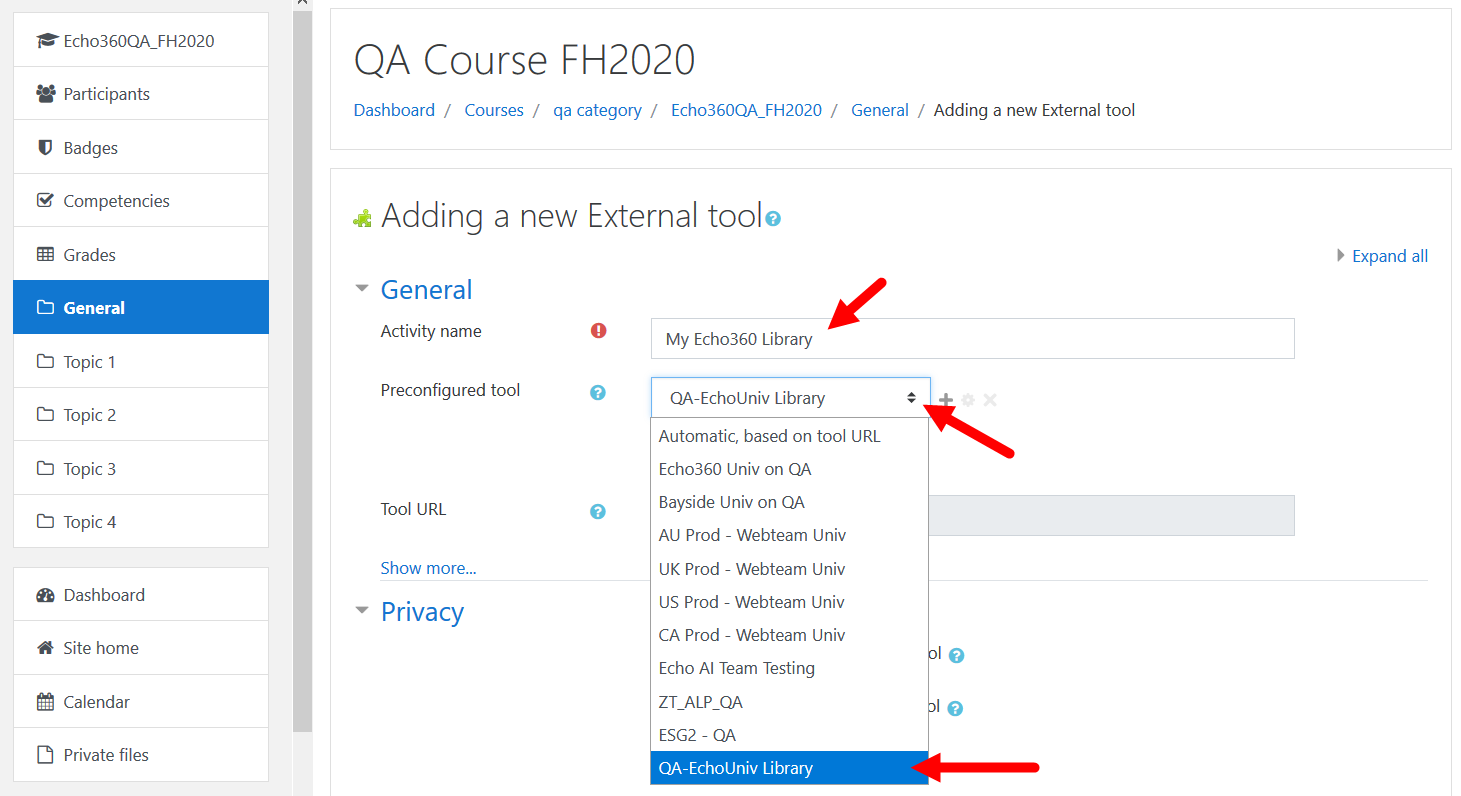
Task: Select Echo AI Team Testing option
Action: coord(789,668)
